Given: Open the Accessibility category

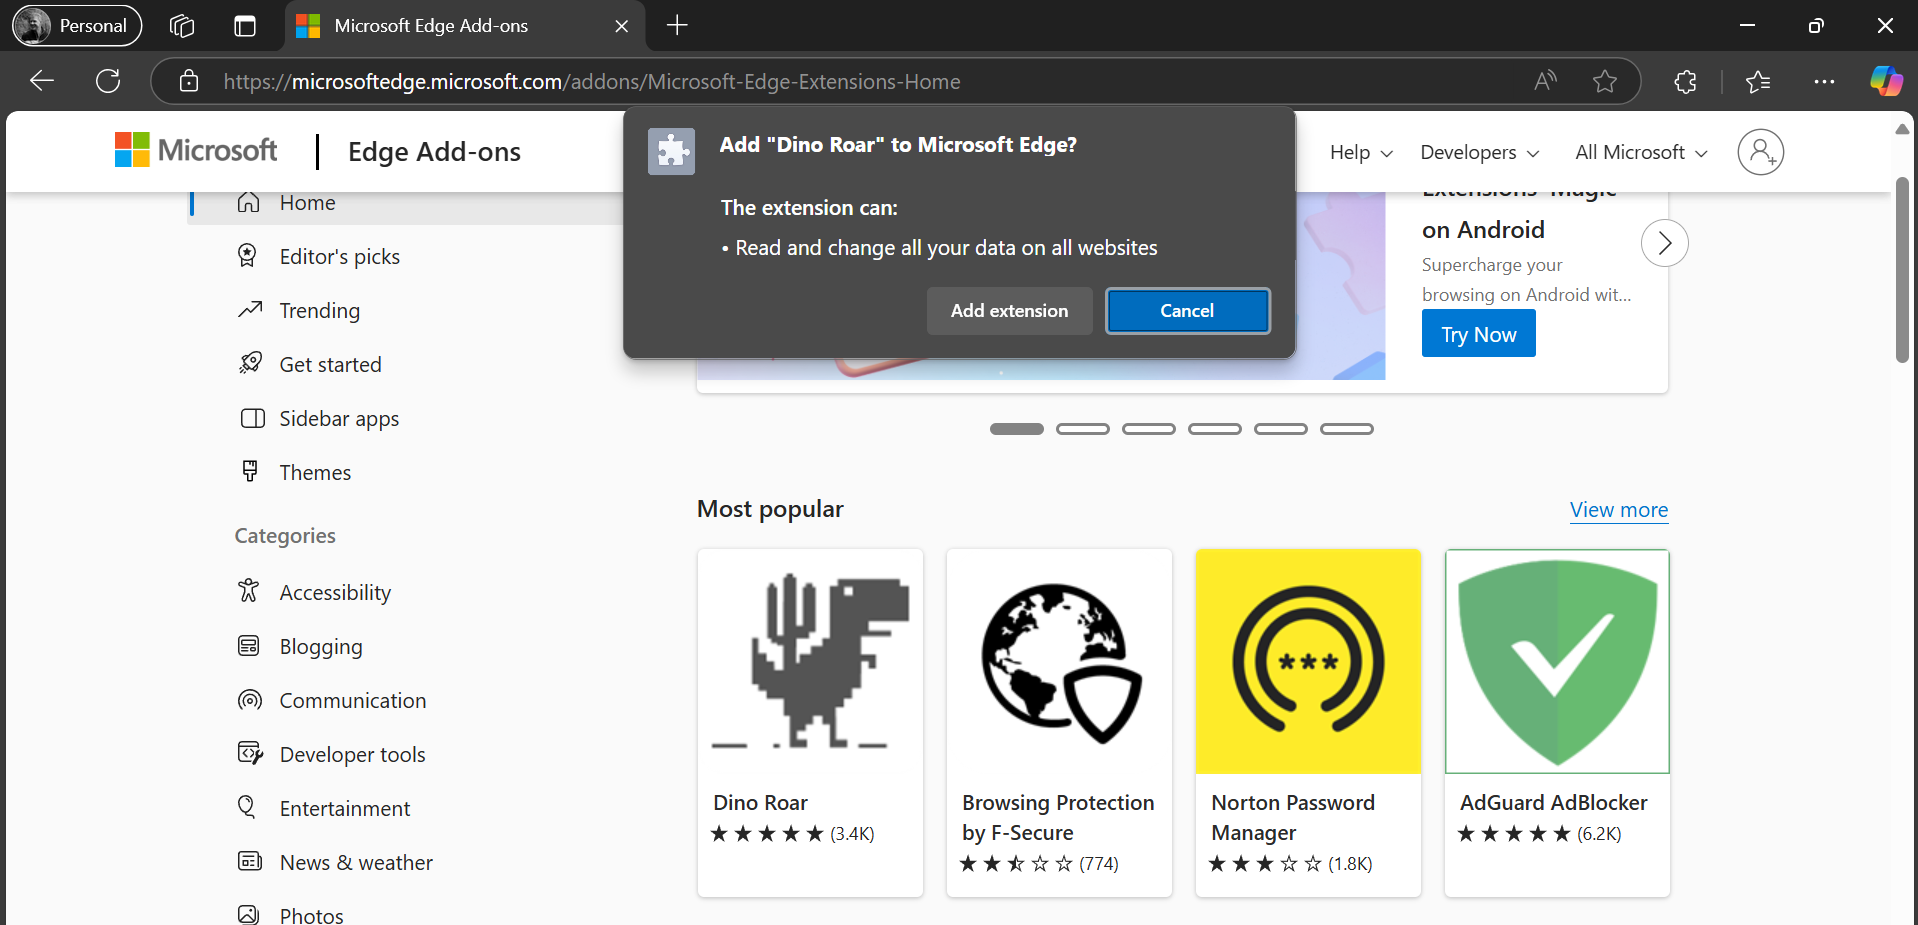Looking at the screenshot, I should tap(335, 593).
